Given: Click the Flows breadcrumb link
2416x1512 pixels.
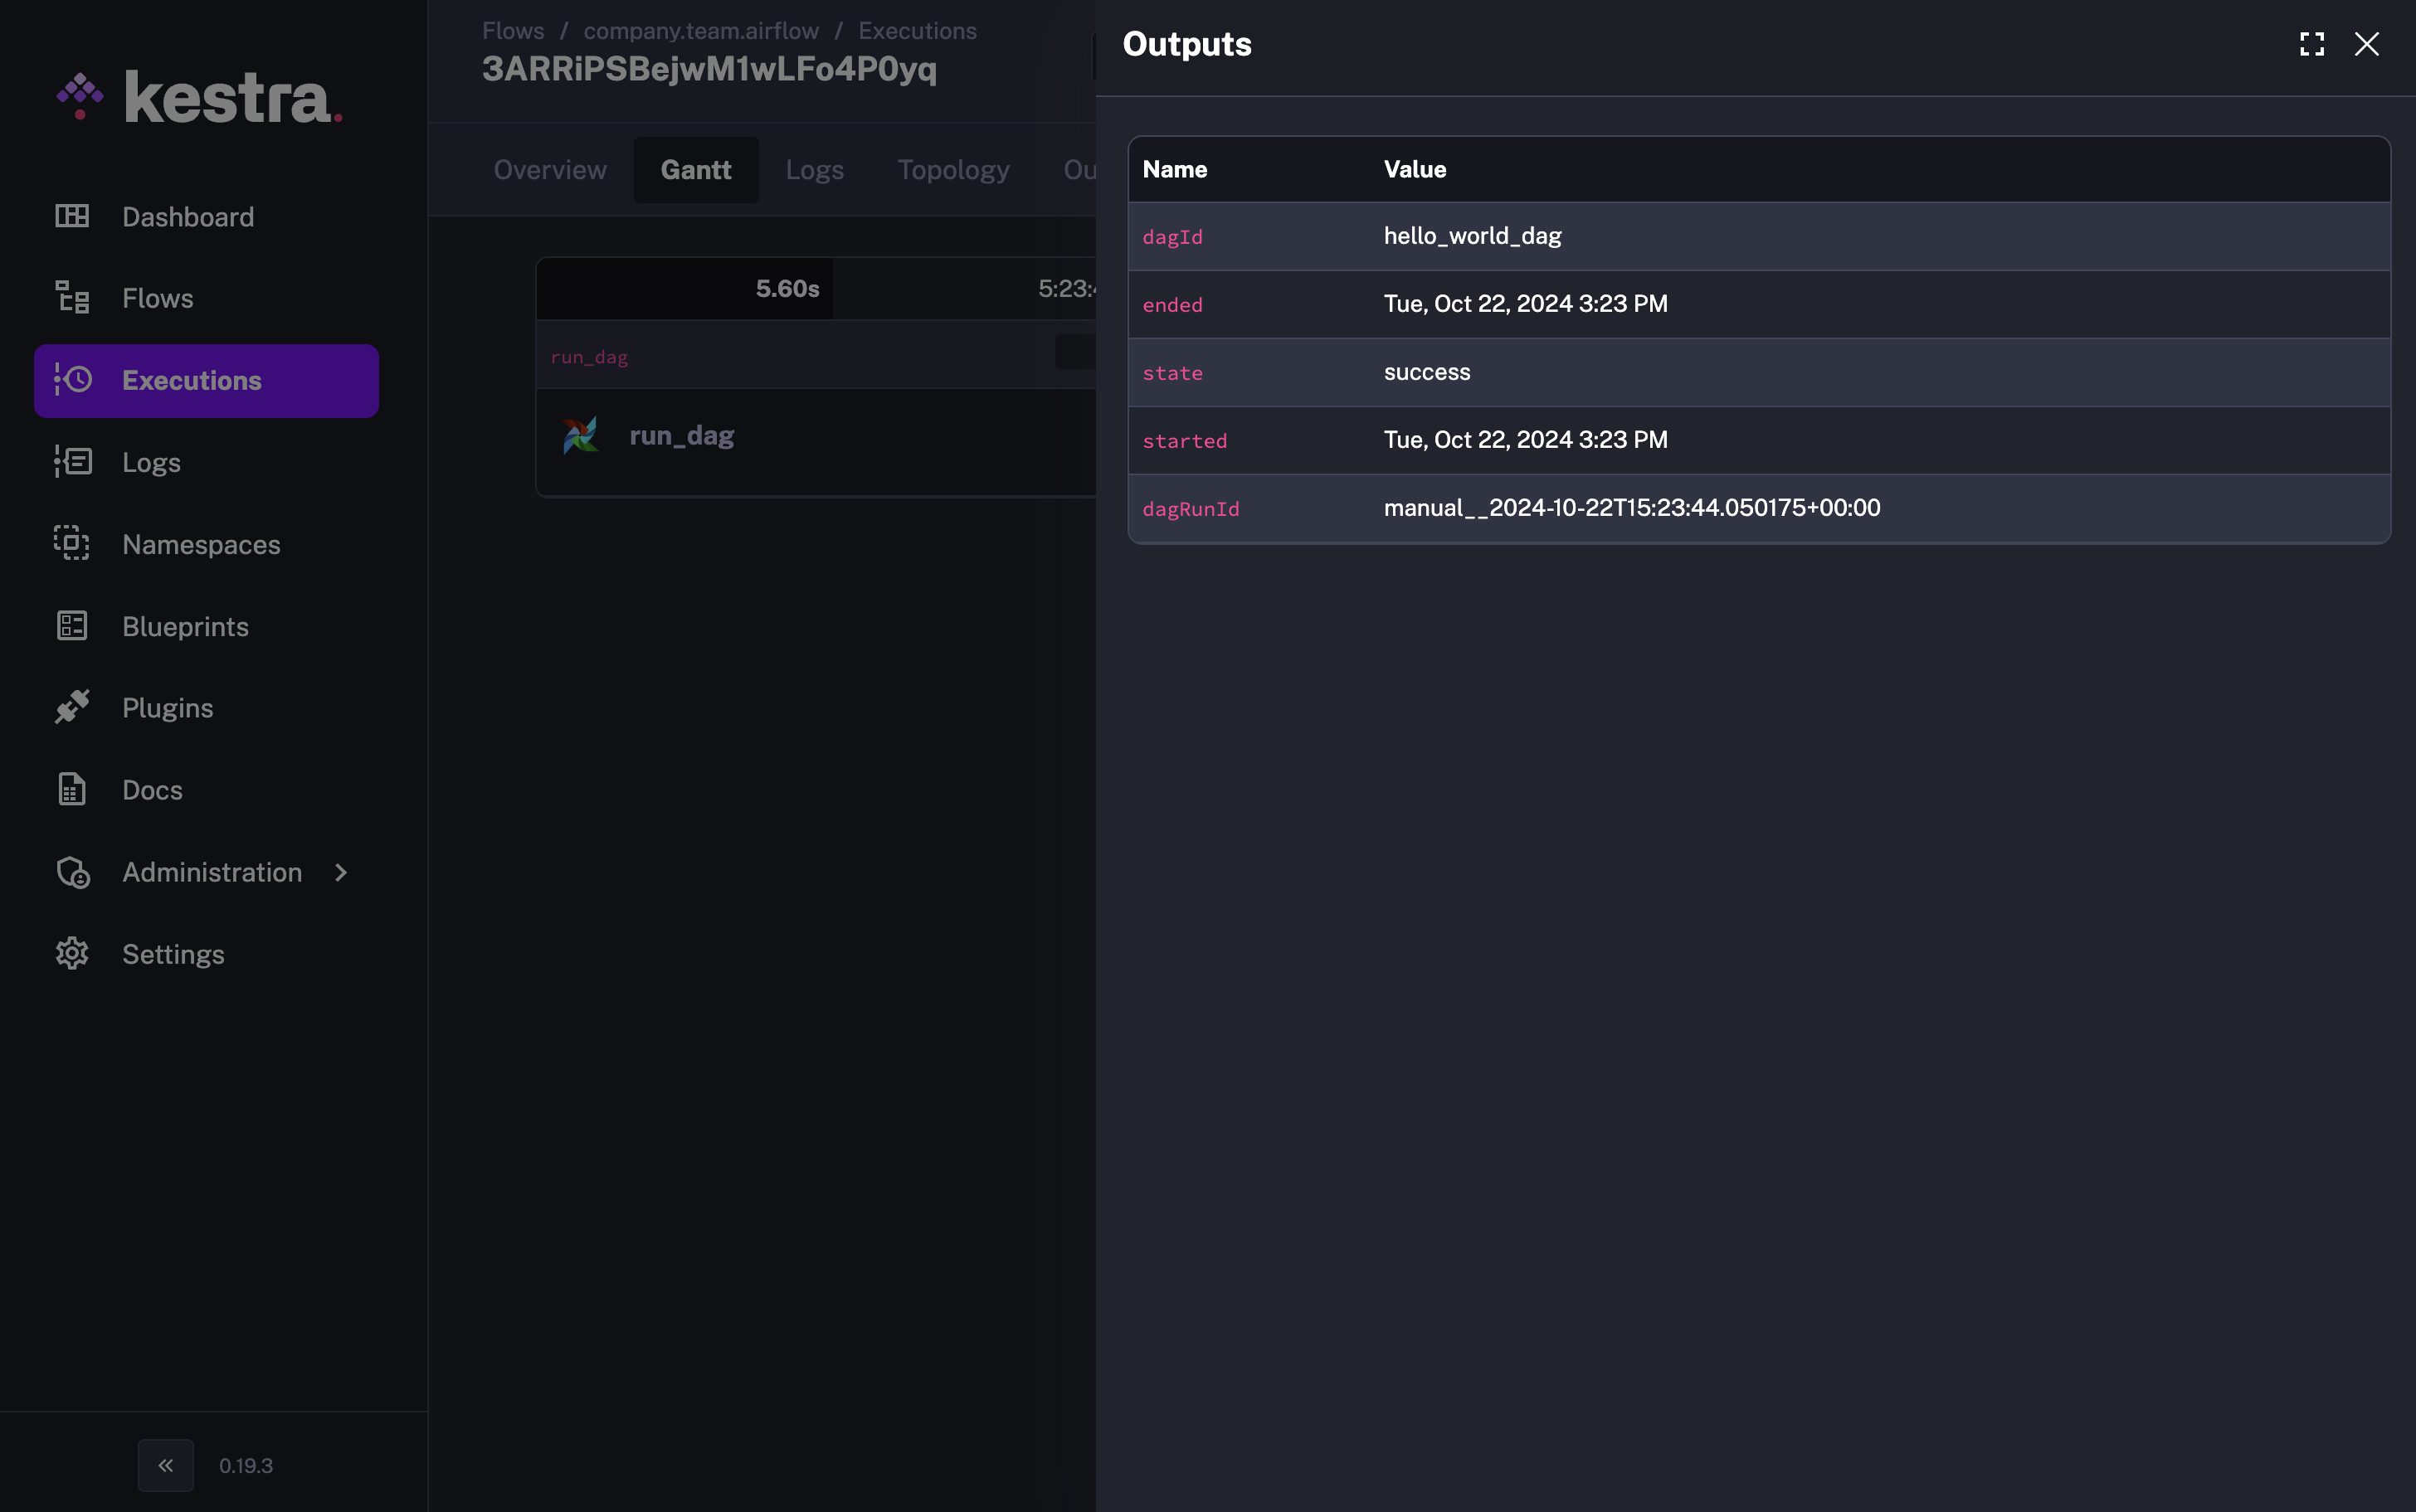Looking at the screenshot, I should pos(513,31).
